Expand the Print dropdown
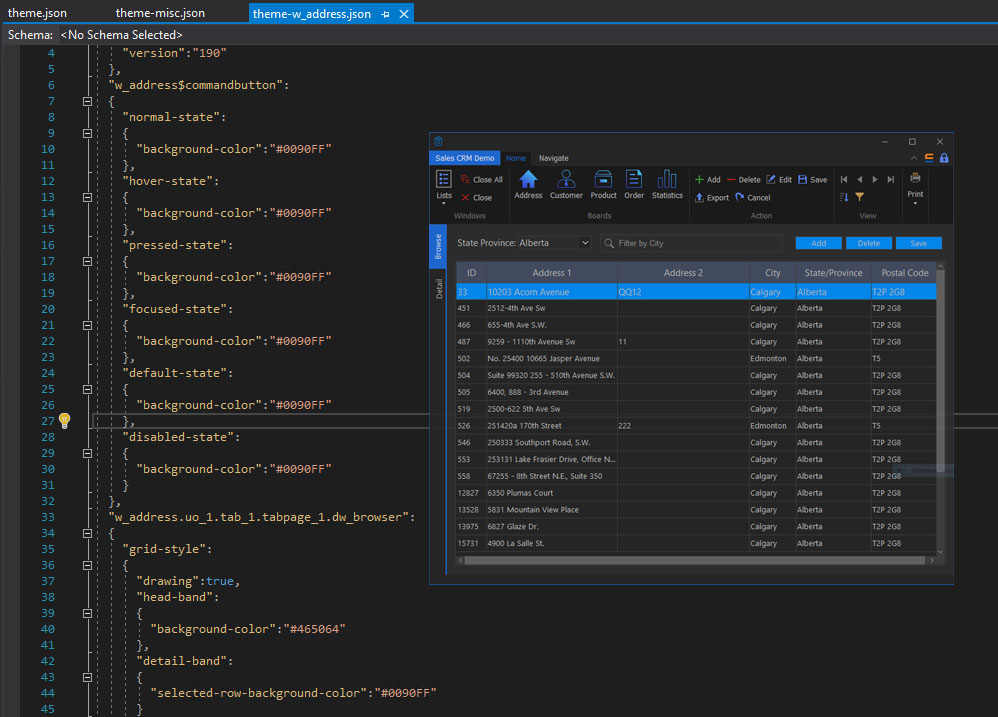This screenshot has width=998, height=717. click(x=915, y=205)
